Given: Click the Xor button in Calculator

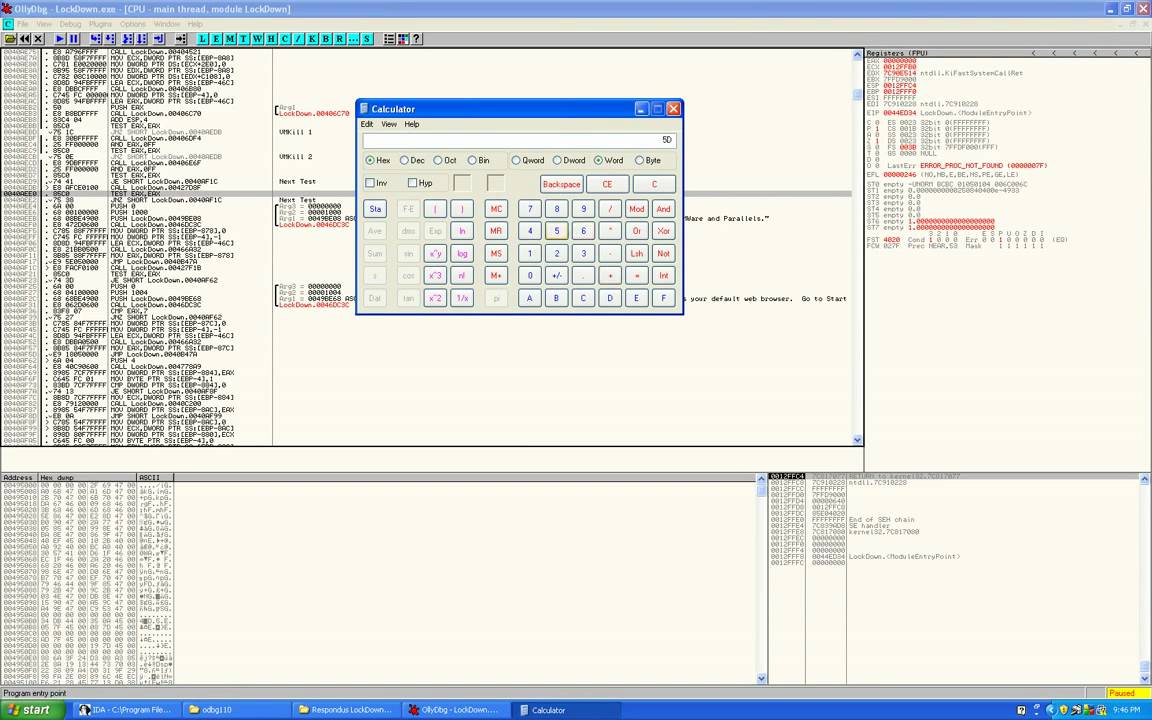Looking at the screenshot, I should (663, 231).
